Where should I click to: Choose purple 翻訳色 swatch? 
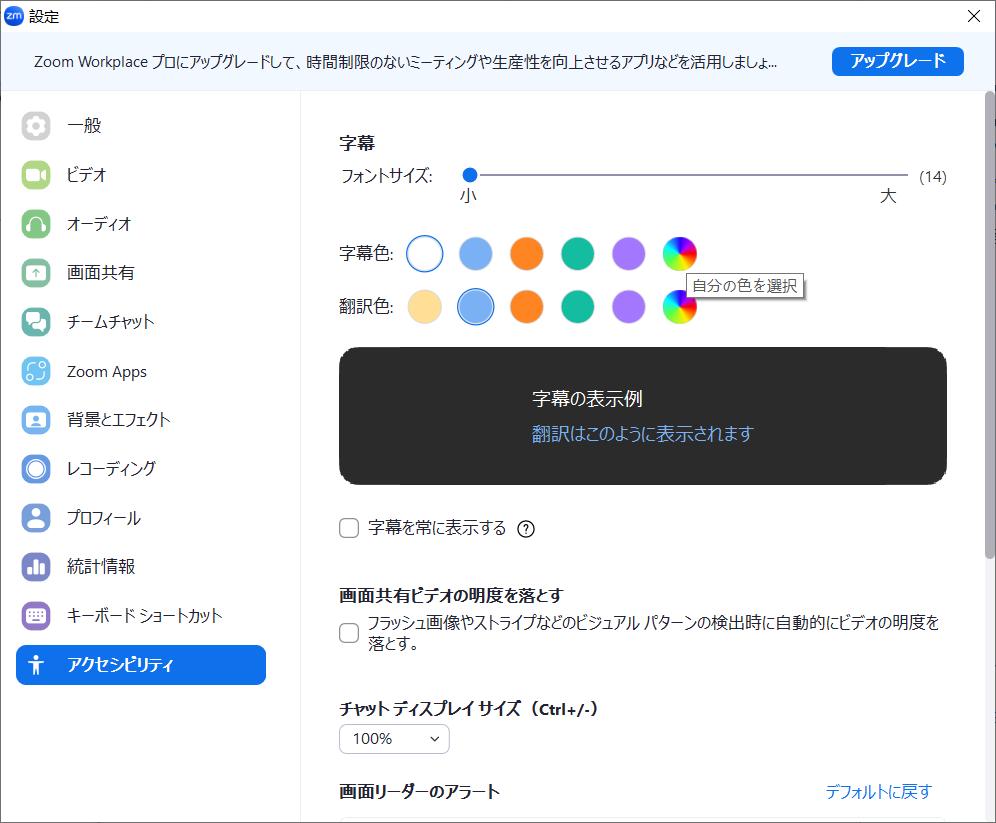pyautogui.click(x=628, y=307)
